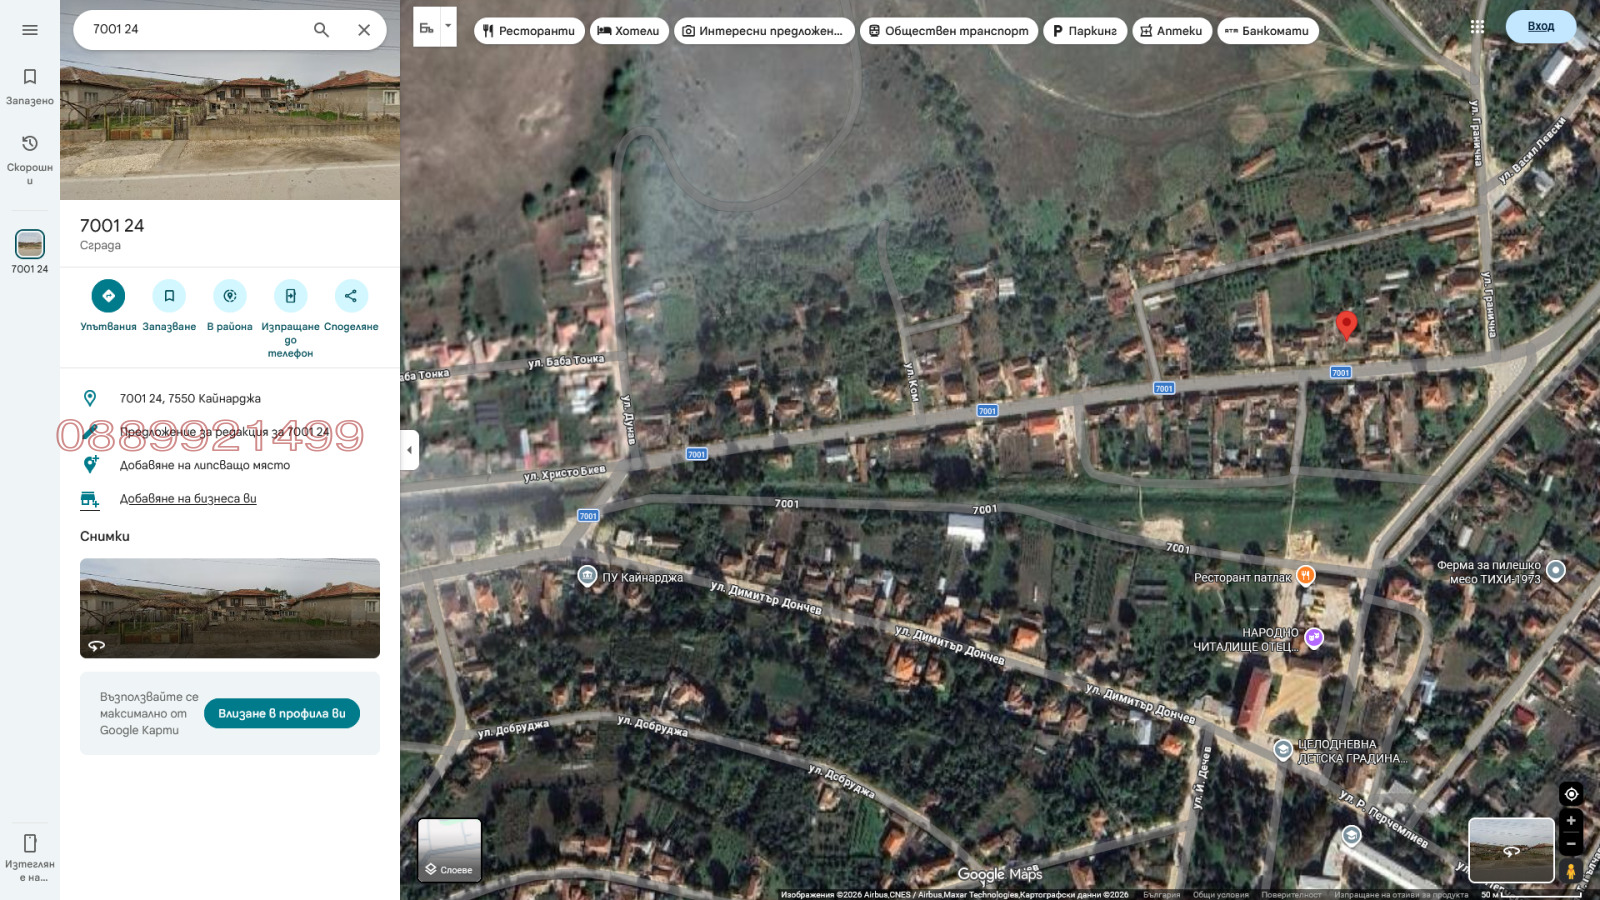The height and width of the screenshot is (900, 1600).
Task: Toggle the Обществен транспорт filter chip
Action: pos(948,30)
